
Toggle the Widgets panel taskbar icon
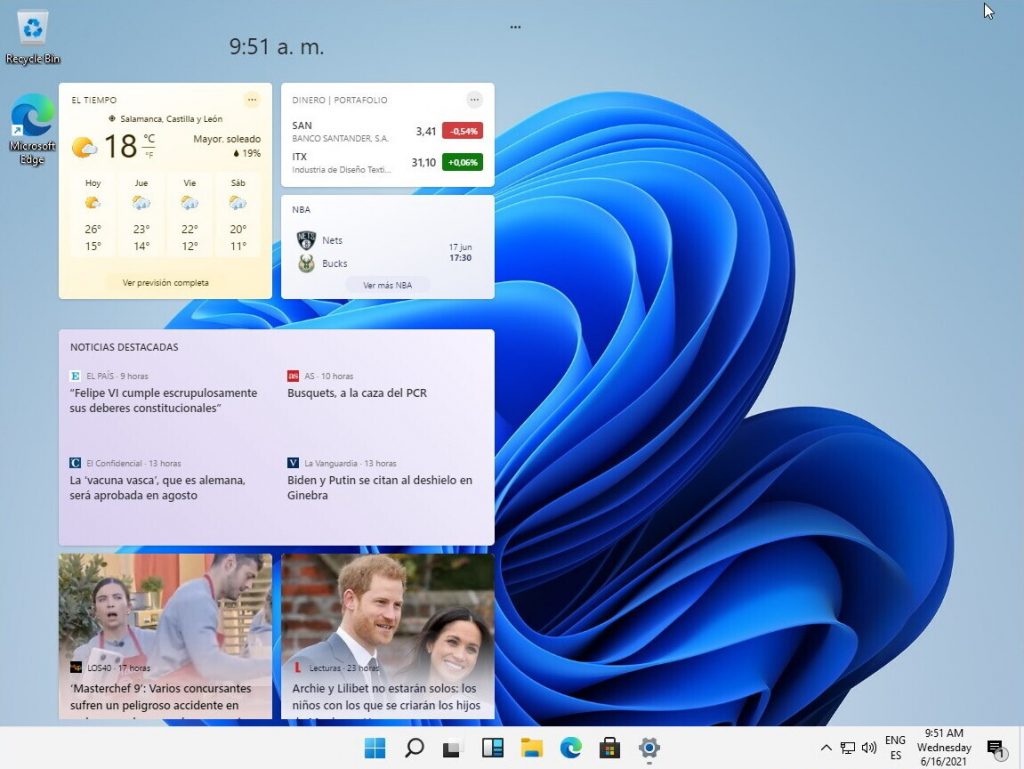(x=492, y=748)
